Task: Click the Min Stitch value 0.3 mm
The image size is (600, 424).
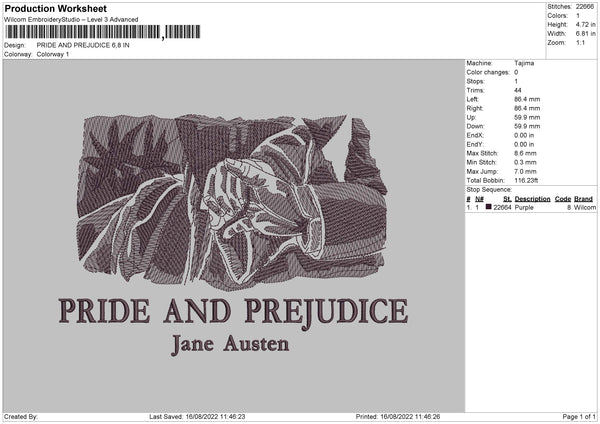Action: (x=525, y=162)
